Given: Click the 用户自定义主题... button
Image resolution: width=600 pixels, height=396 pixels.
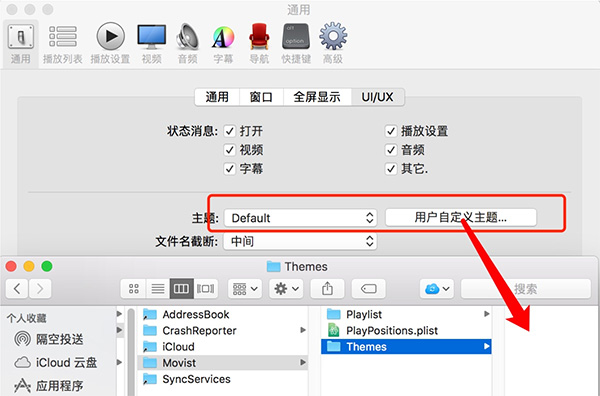Looking at the screenshot, I should (x=461, y=218).
